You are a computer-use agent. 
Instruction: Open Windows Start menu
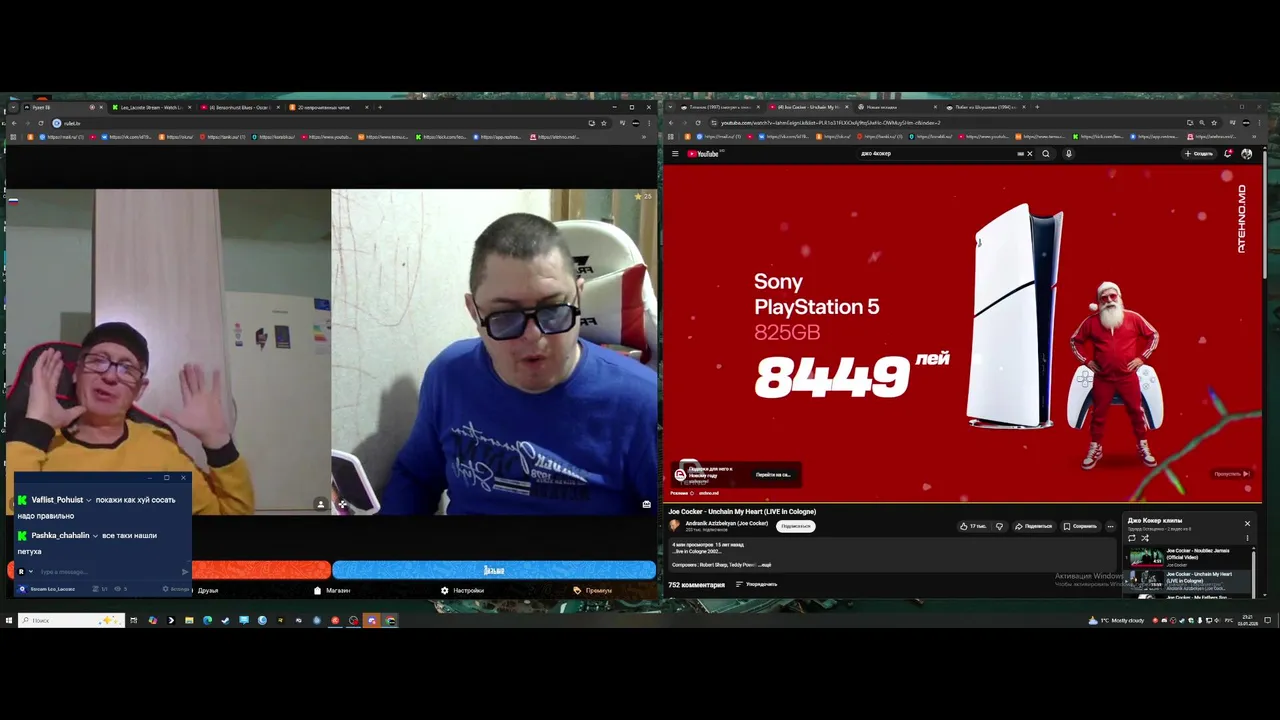8,620
